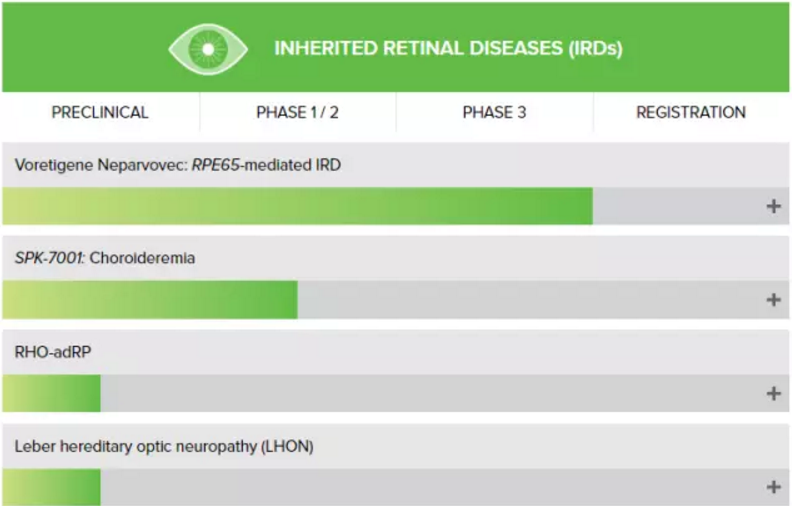Click Voretigene Neparvovec green progress bar
The width and height of the screenshot is (792, 506).
pos(298,206)
